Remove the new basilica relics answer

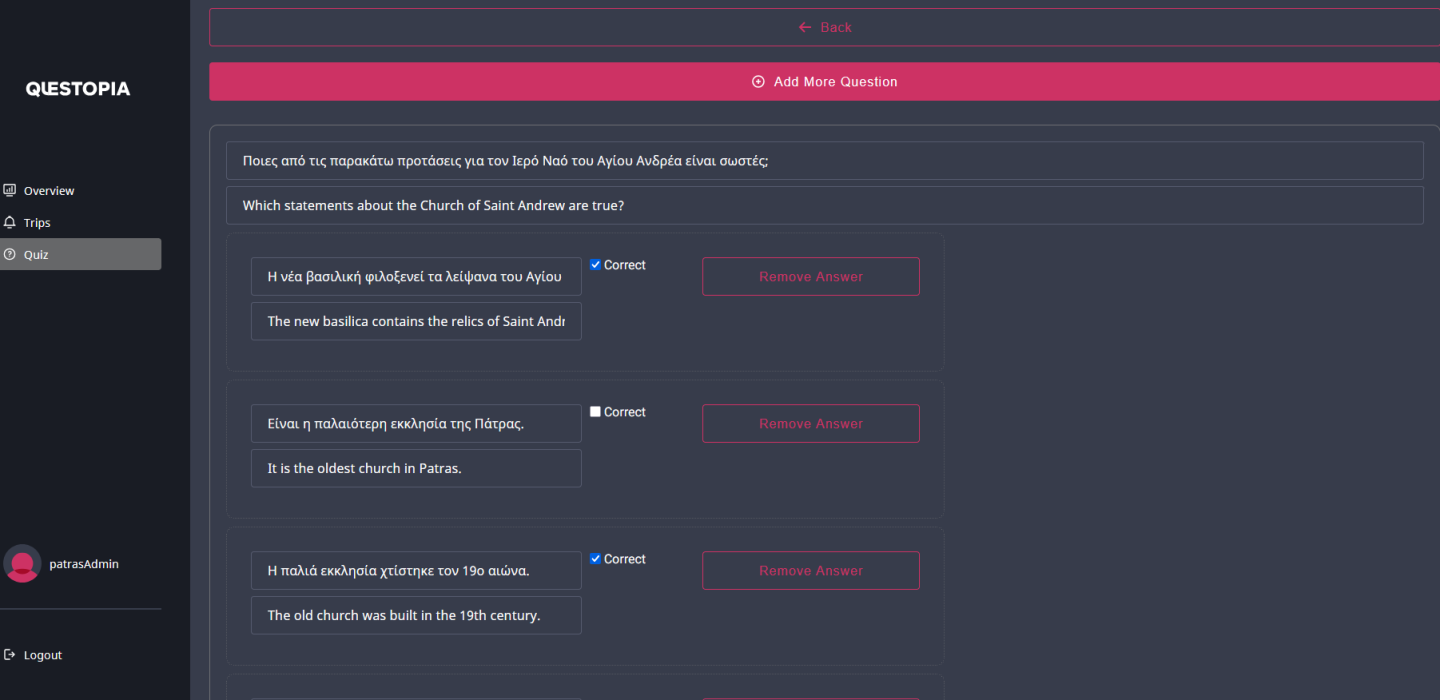point(810,277)
